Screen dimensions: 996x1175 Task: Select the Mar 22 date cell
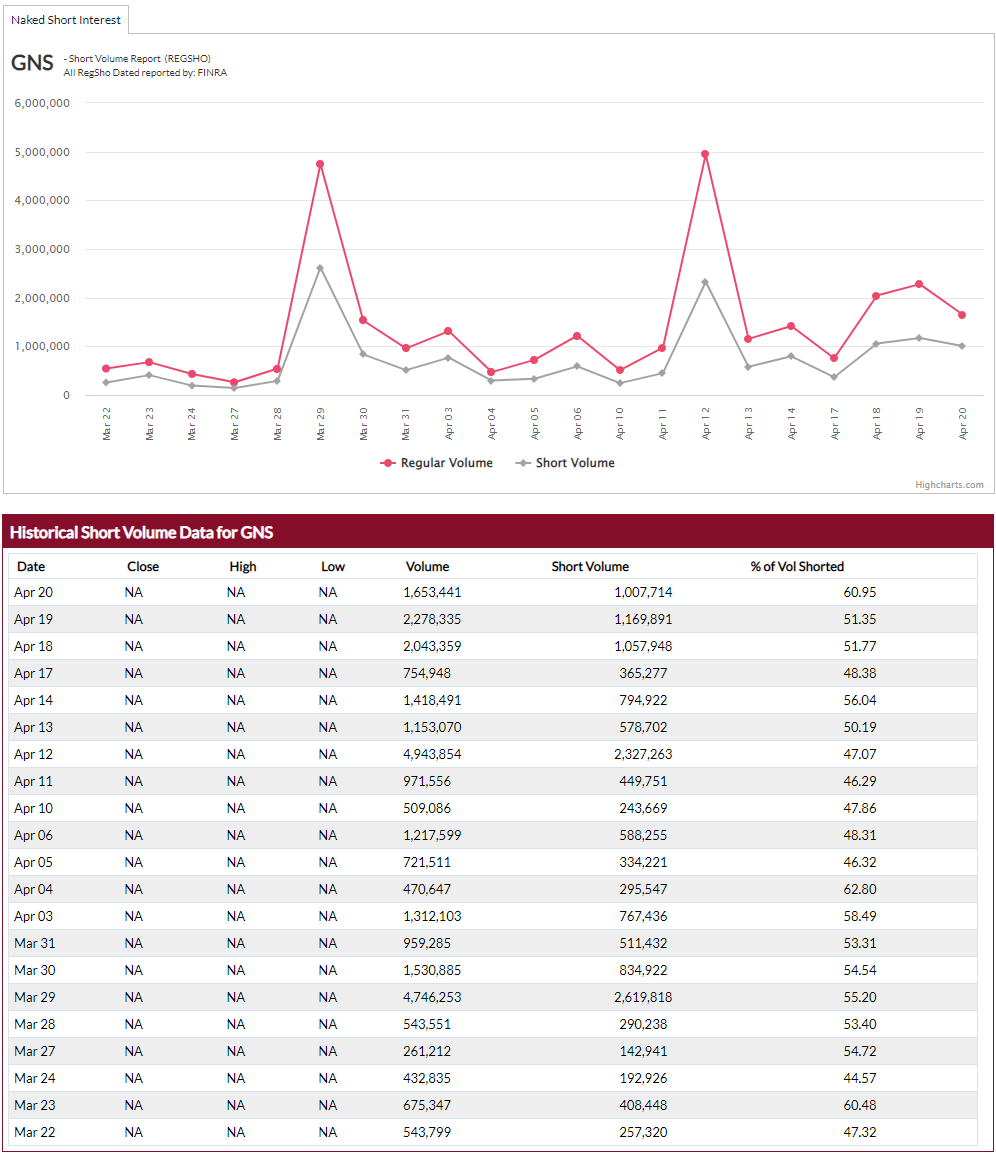click(x=34, y=1132)
